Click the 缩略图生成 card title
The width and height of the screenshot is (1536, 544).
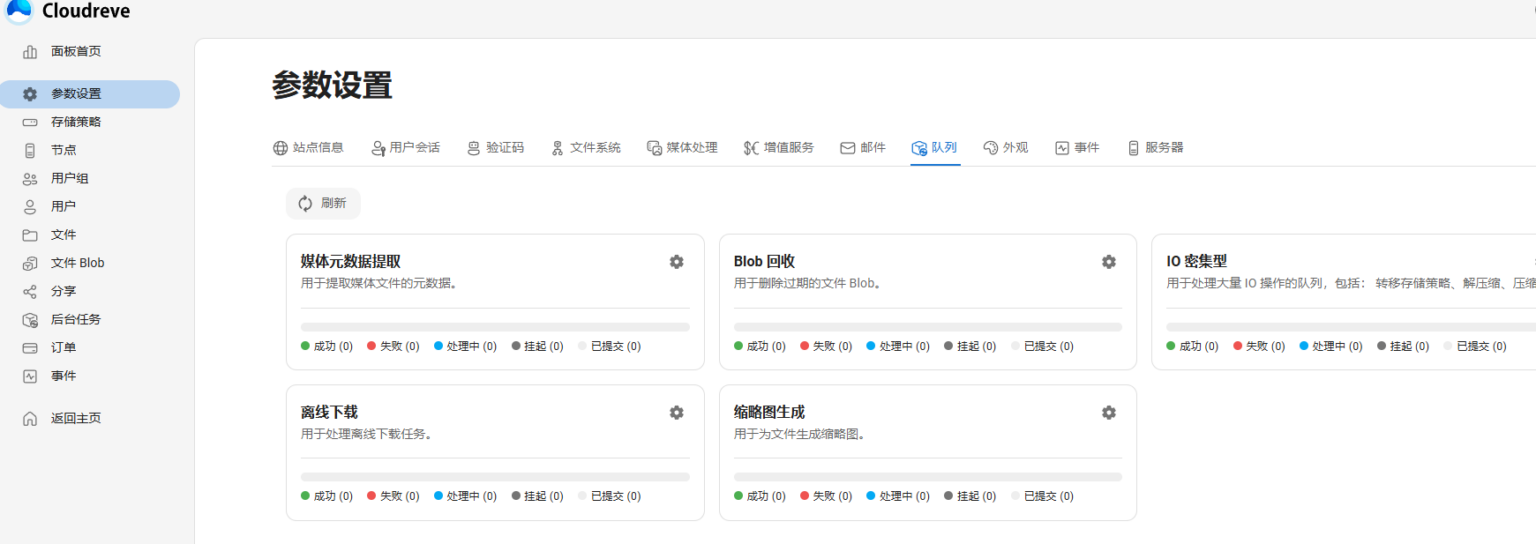point(769,412)
